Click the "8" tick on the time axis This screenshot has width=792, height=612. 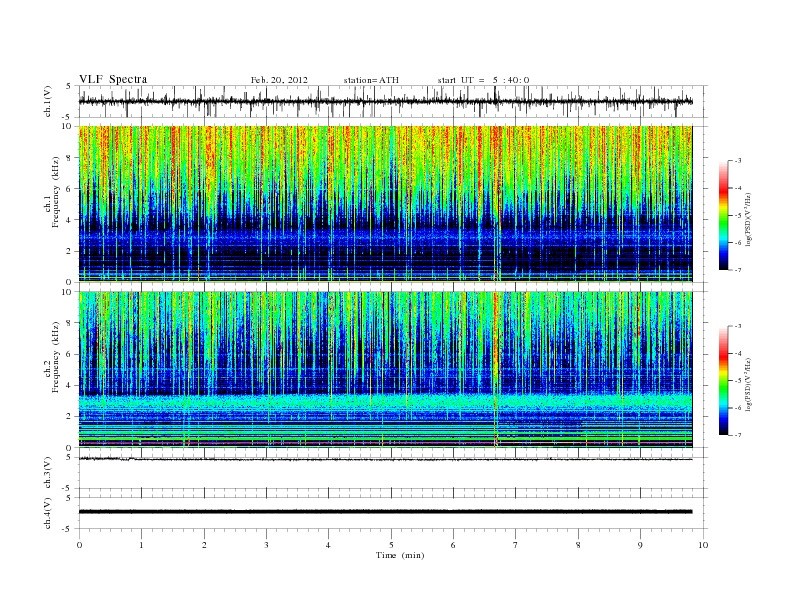[578, 545]
